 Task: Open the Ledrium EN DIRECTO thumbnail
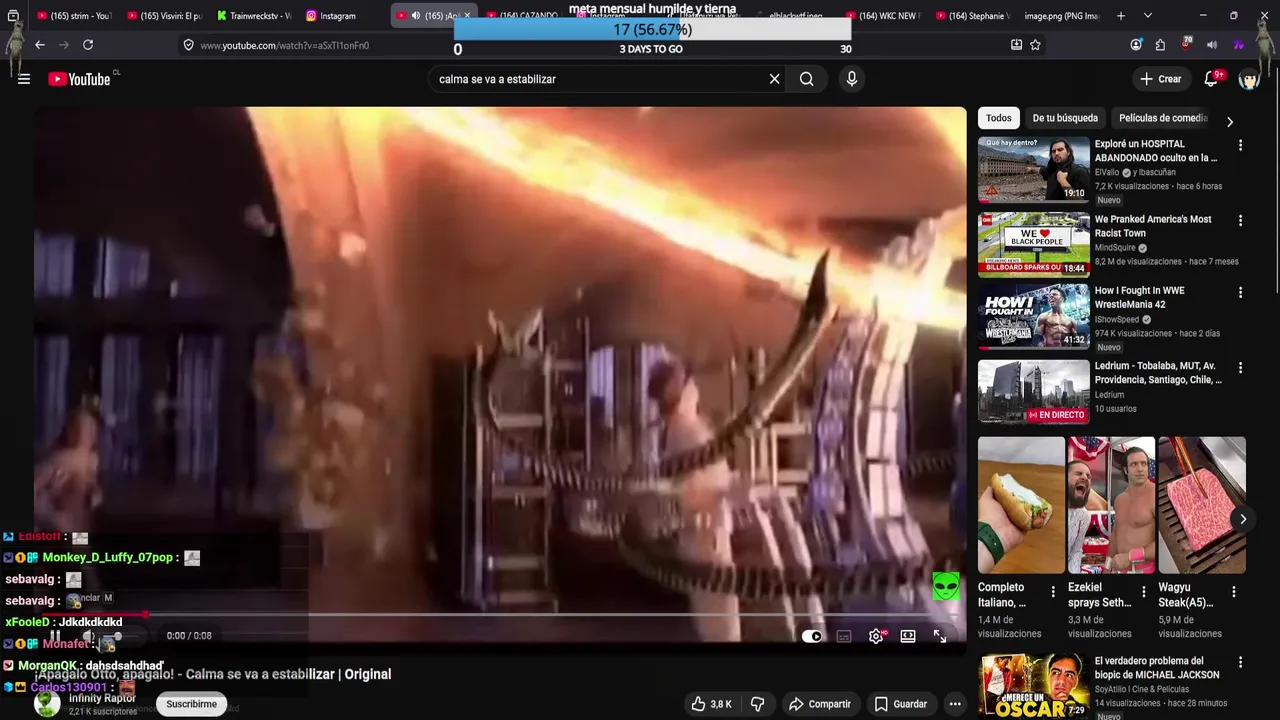[x=1034, y=391]
